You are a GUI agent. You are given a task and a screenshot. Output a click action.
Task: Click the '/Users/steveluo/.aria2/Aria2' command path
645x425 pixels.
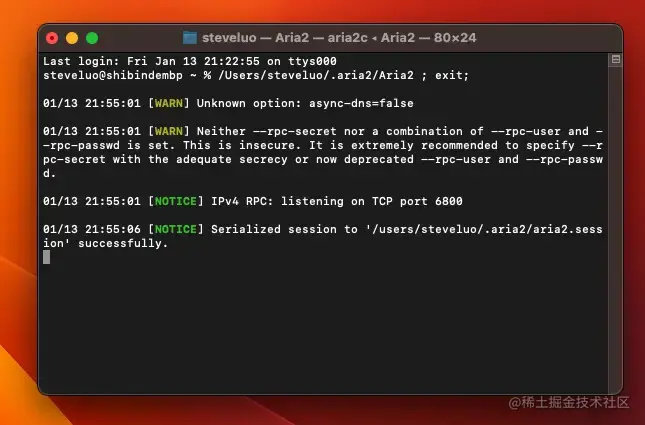(316, 75)
